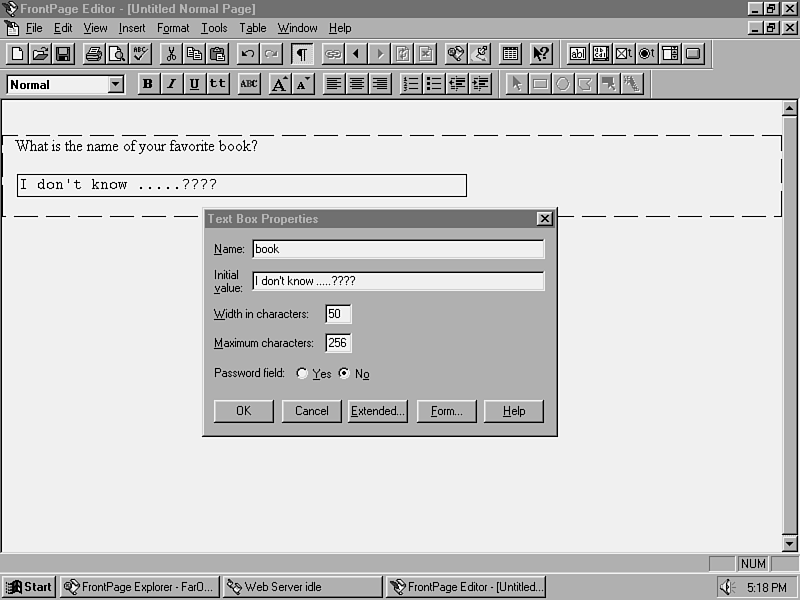
Task: Open Windows Start menu
Action: click(29, 587)
